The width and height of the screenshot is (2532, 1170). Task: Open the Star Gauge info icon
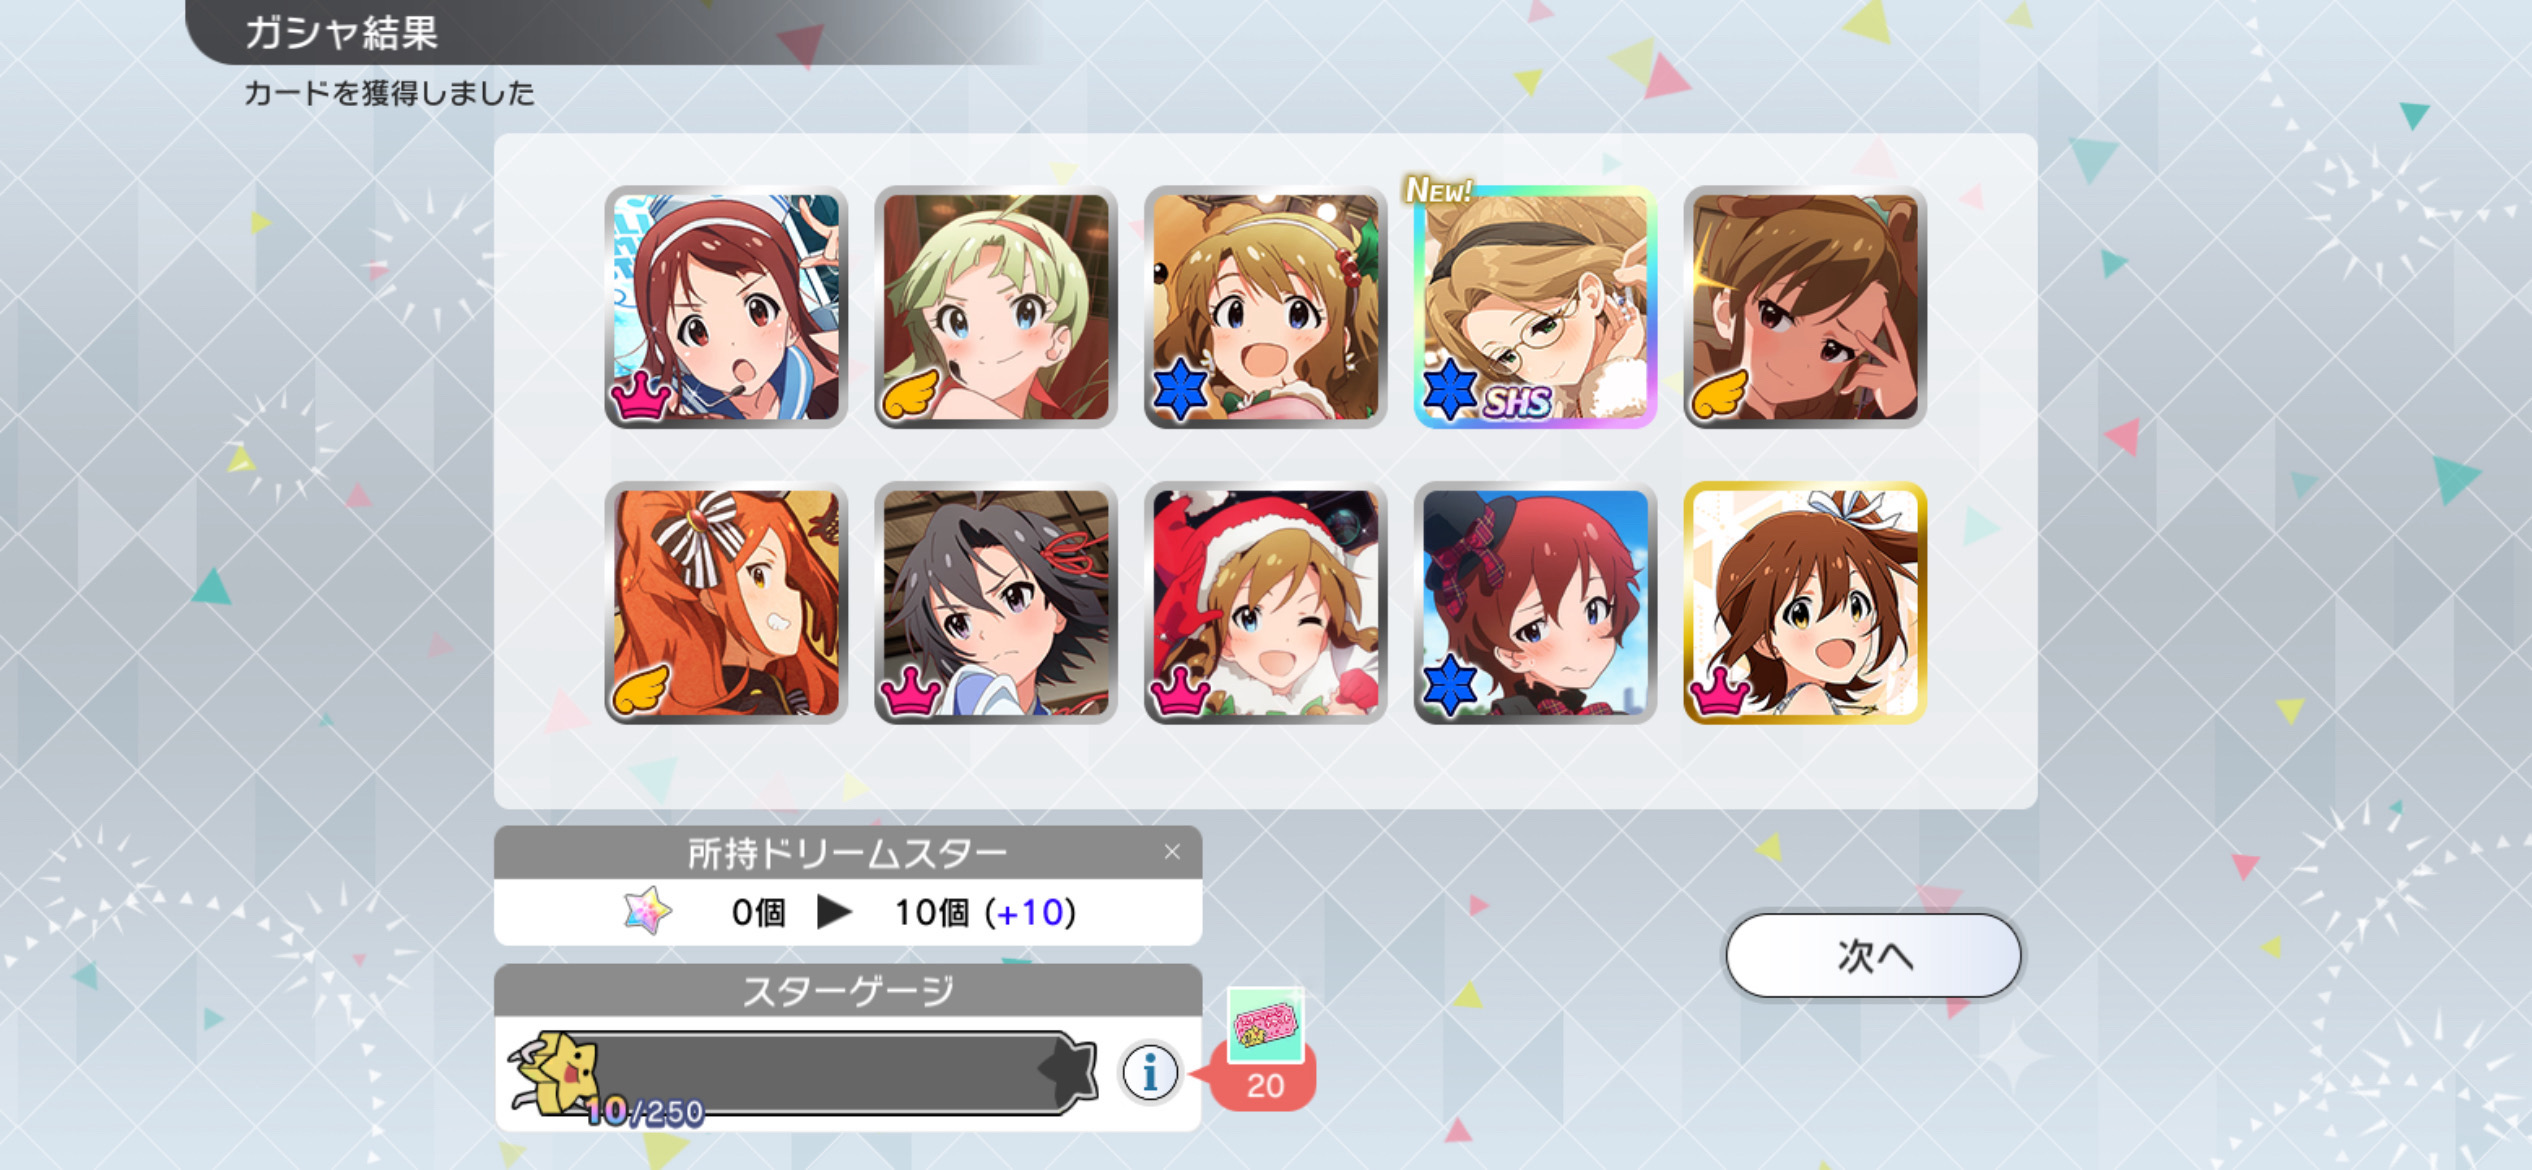tap(1150, 1073)
